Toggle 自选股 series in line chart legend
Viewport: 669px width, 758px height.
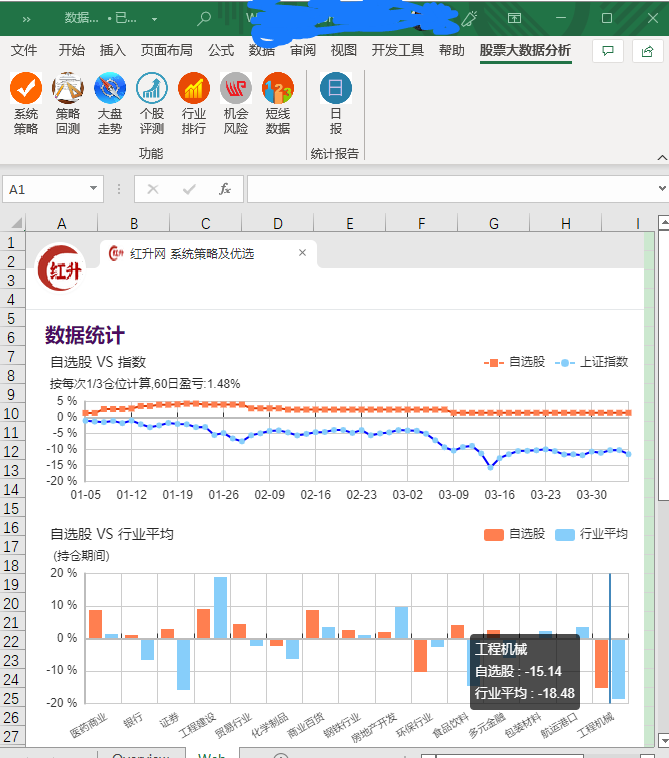514,362
